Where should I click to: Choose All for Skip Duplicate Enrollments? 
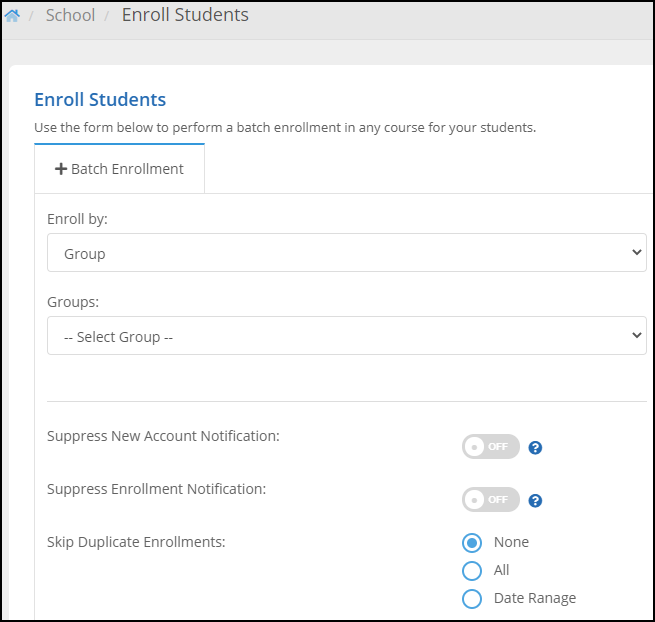(x=472, y=571)
